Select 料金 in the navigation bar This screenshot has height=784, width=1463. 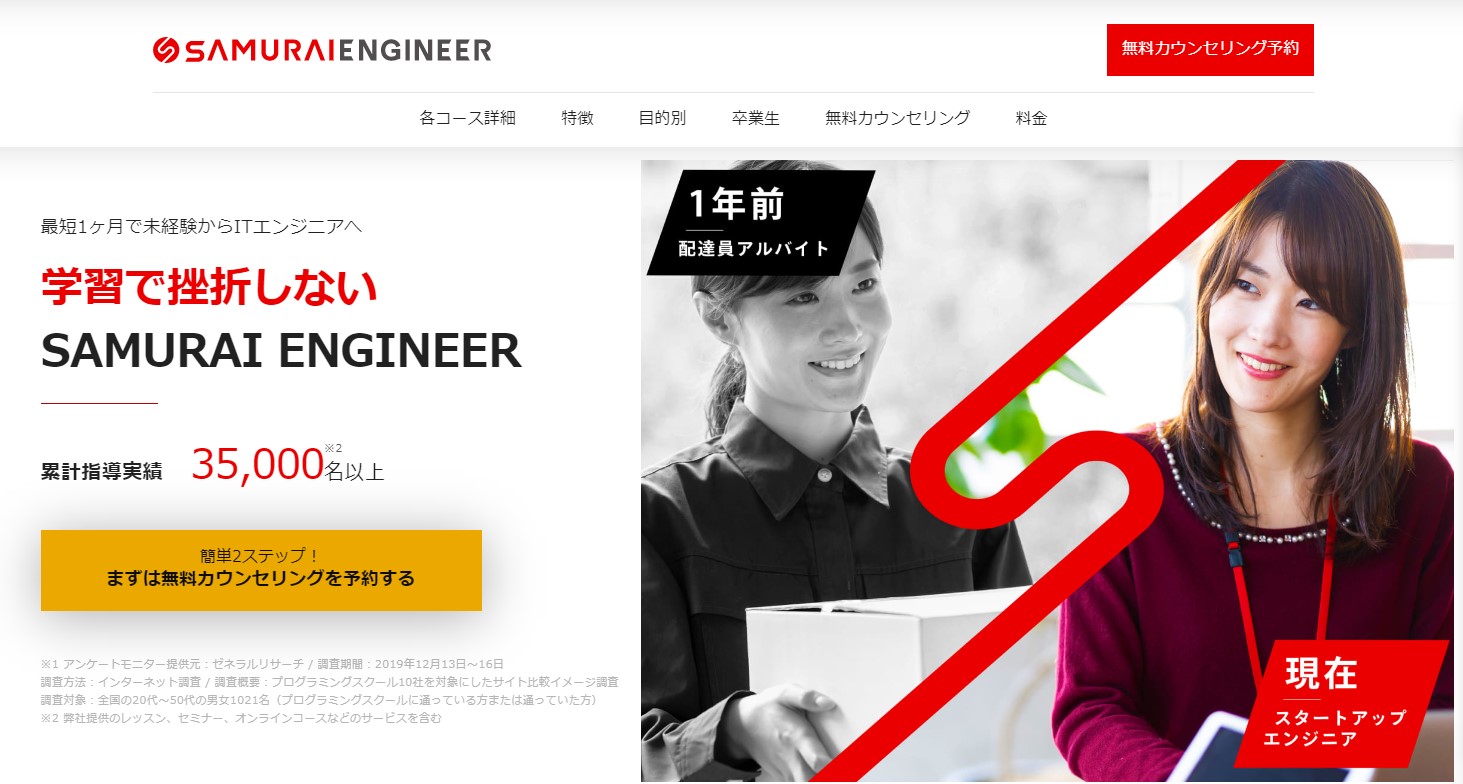click(1032, 118)
